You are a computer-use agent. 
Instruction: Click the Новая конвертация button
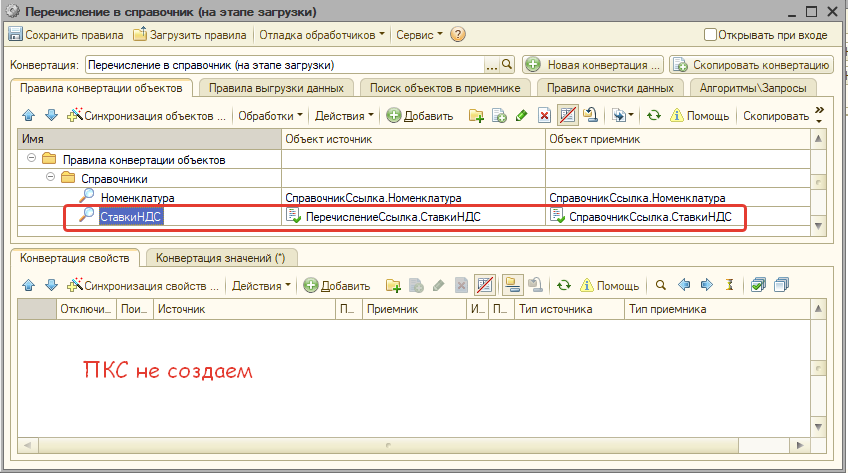(593, 65)
